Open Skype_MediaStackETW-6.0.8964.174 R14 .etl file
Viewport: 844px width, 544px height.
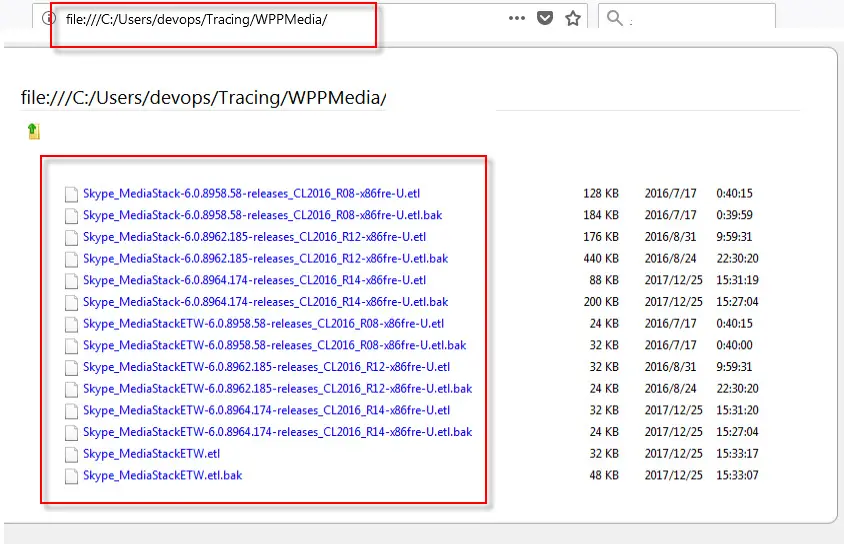[x=266, y=410]
